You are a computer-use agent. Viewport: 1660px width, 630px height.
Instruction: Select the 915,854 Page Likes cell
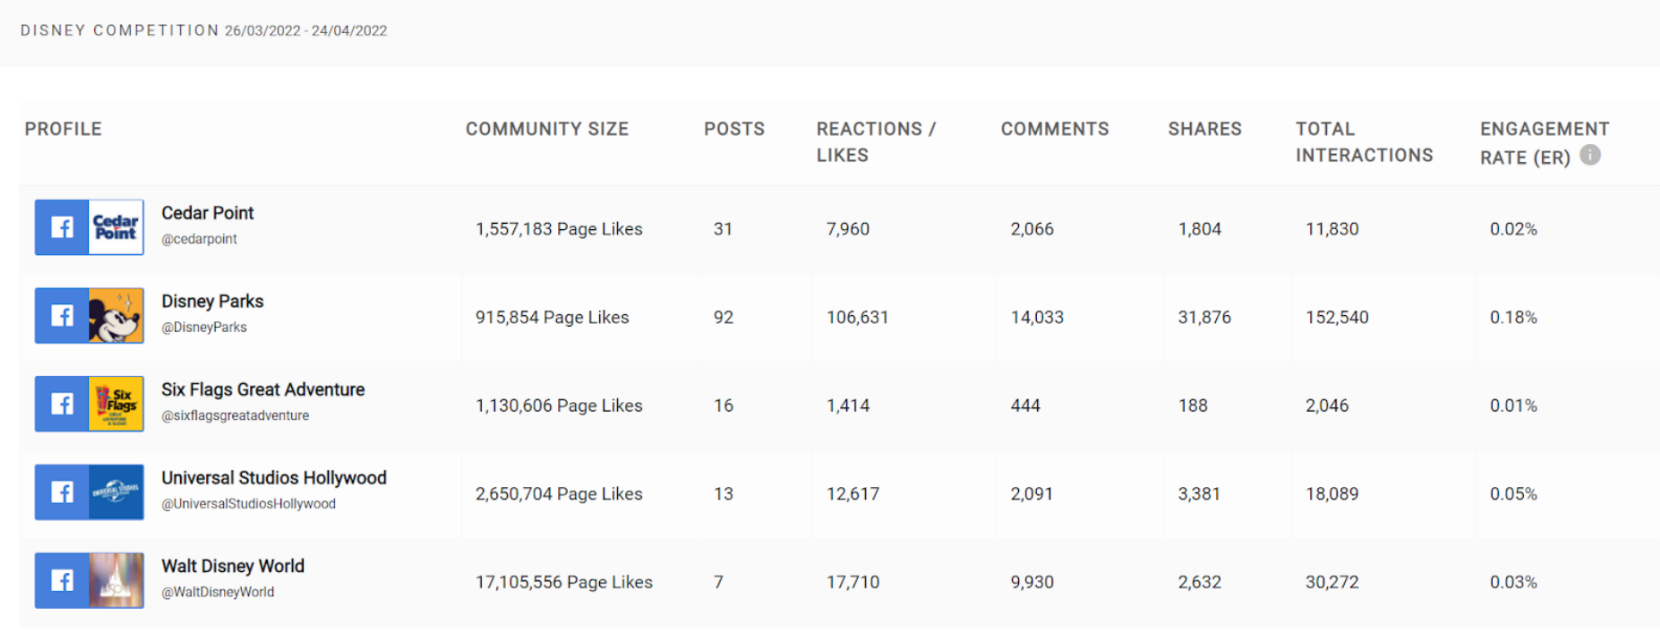552,317
